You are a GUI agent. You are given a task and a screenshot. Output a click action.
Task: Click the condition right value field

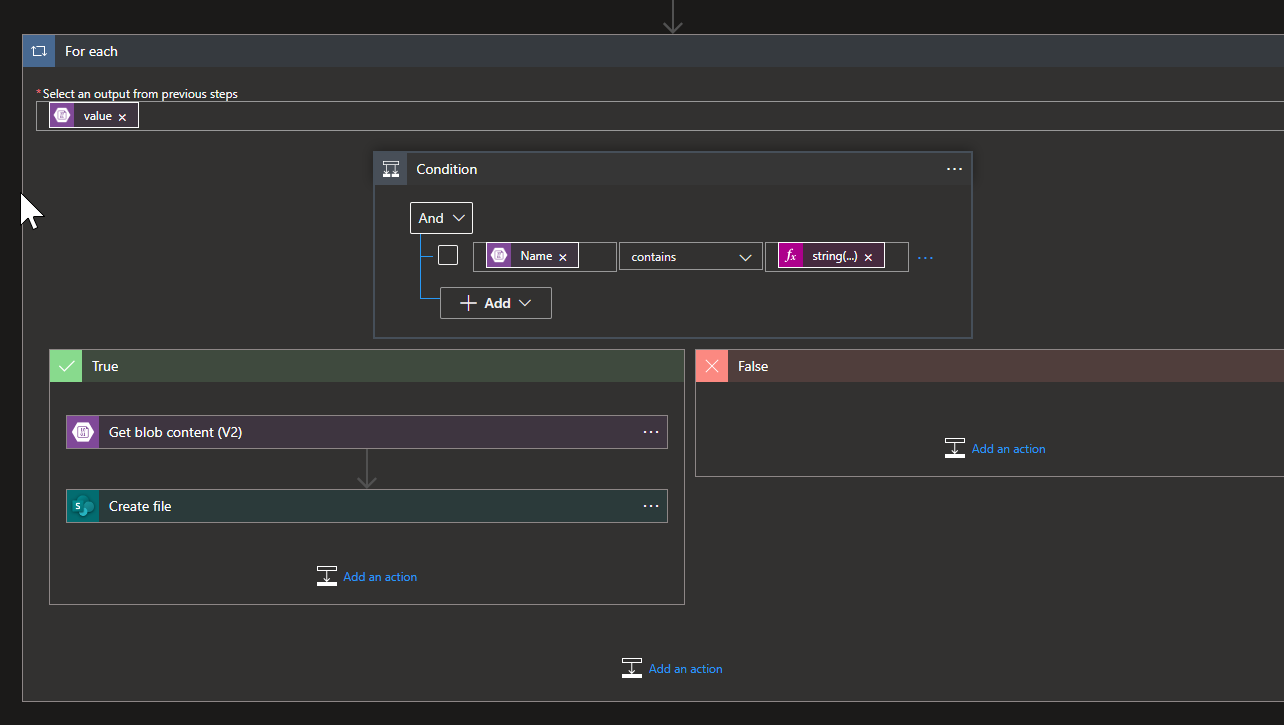point(837,257)
